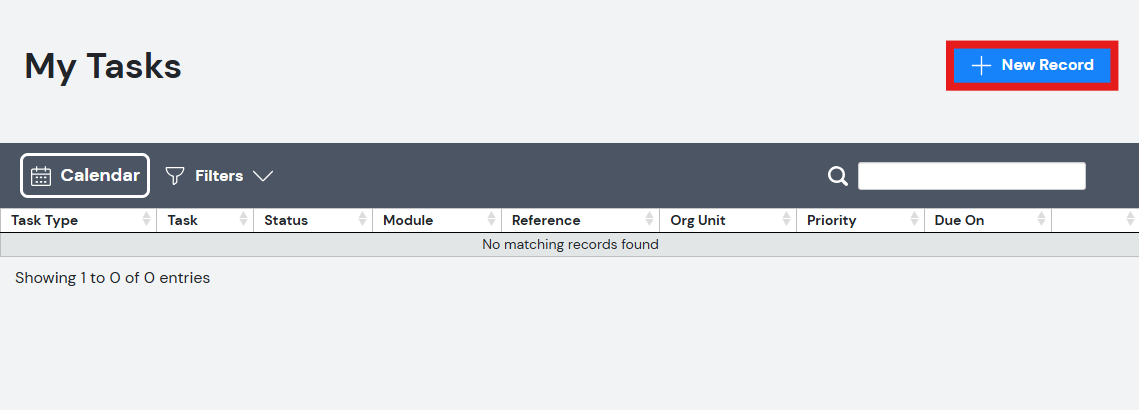Click the magnifying glass search icon

tap(838, 176)
